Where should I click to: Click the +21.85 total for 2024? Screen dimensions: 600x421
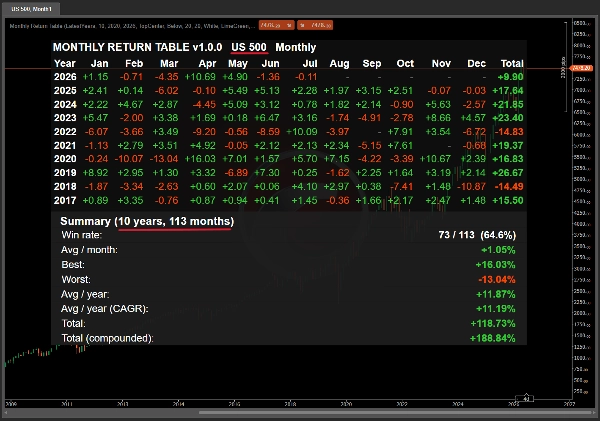click(x=508, y=104)
